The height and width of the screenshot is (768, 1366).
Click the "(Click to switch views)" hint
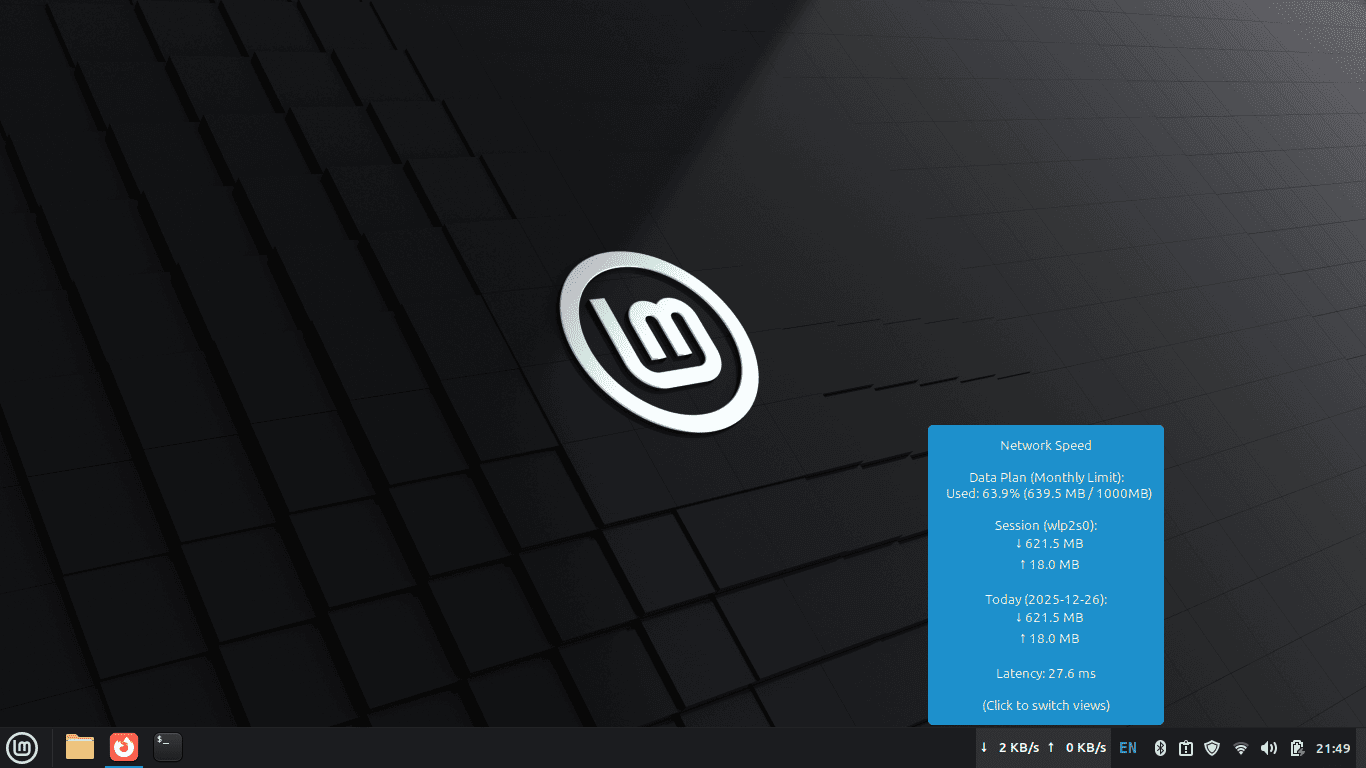pos(1046,705)
